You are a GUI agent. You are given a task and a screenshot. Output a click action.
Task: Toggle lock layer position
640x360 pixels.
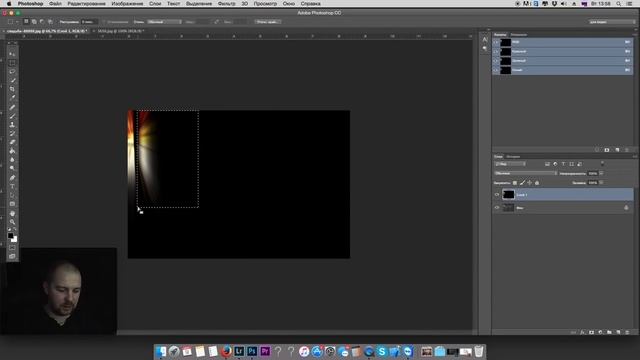(529, 183)
